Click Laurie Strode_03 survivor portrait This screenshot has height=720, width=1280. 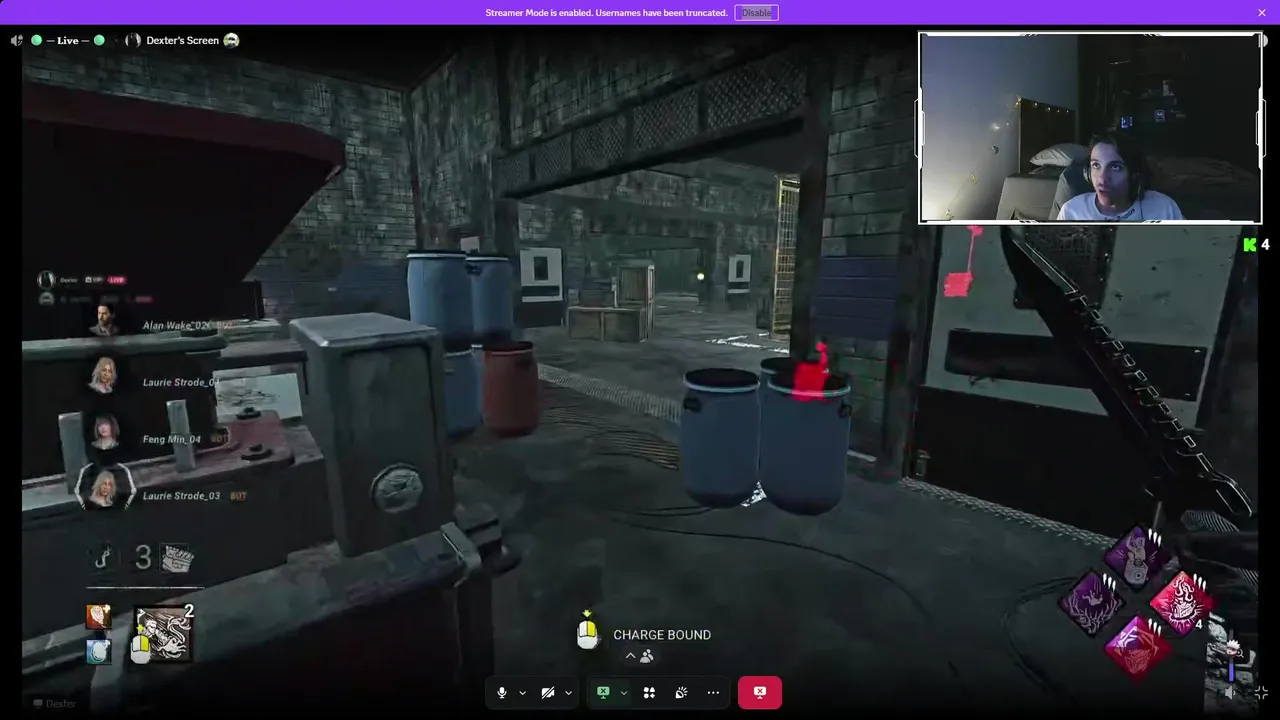(104, 489)
